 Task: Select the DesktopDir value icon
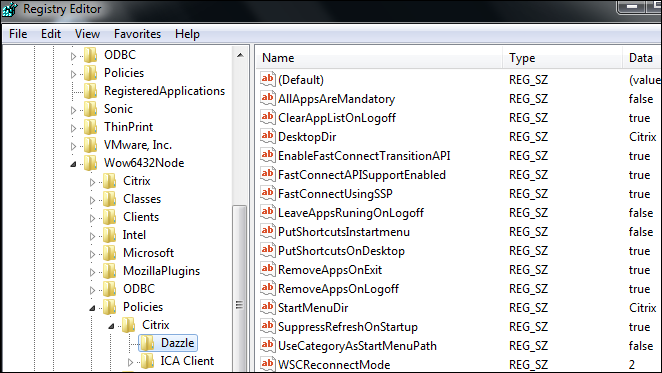click(x=268, y=136)
